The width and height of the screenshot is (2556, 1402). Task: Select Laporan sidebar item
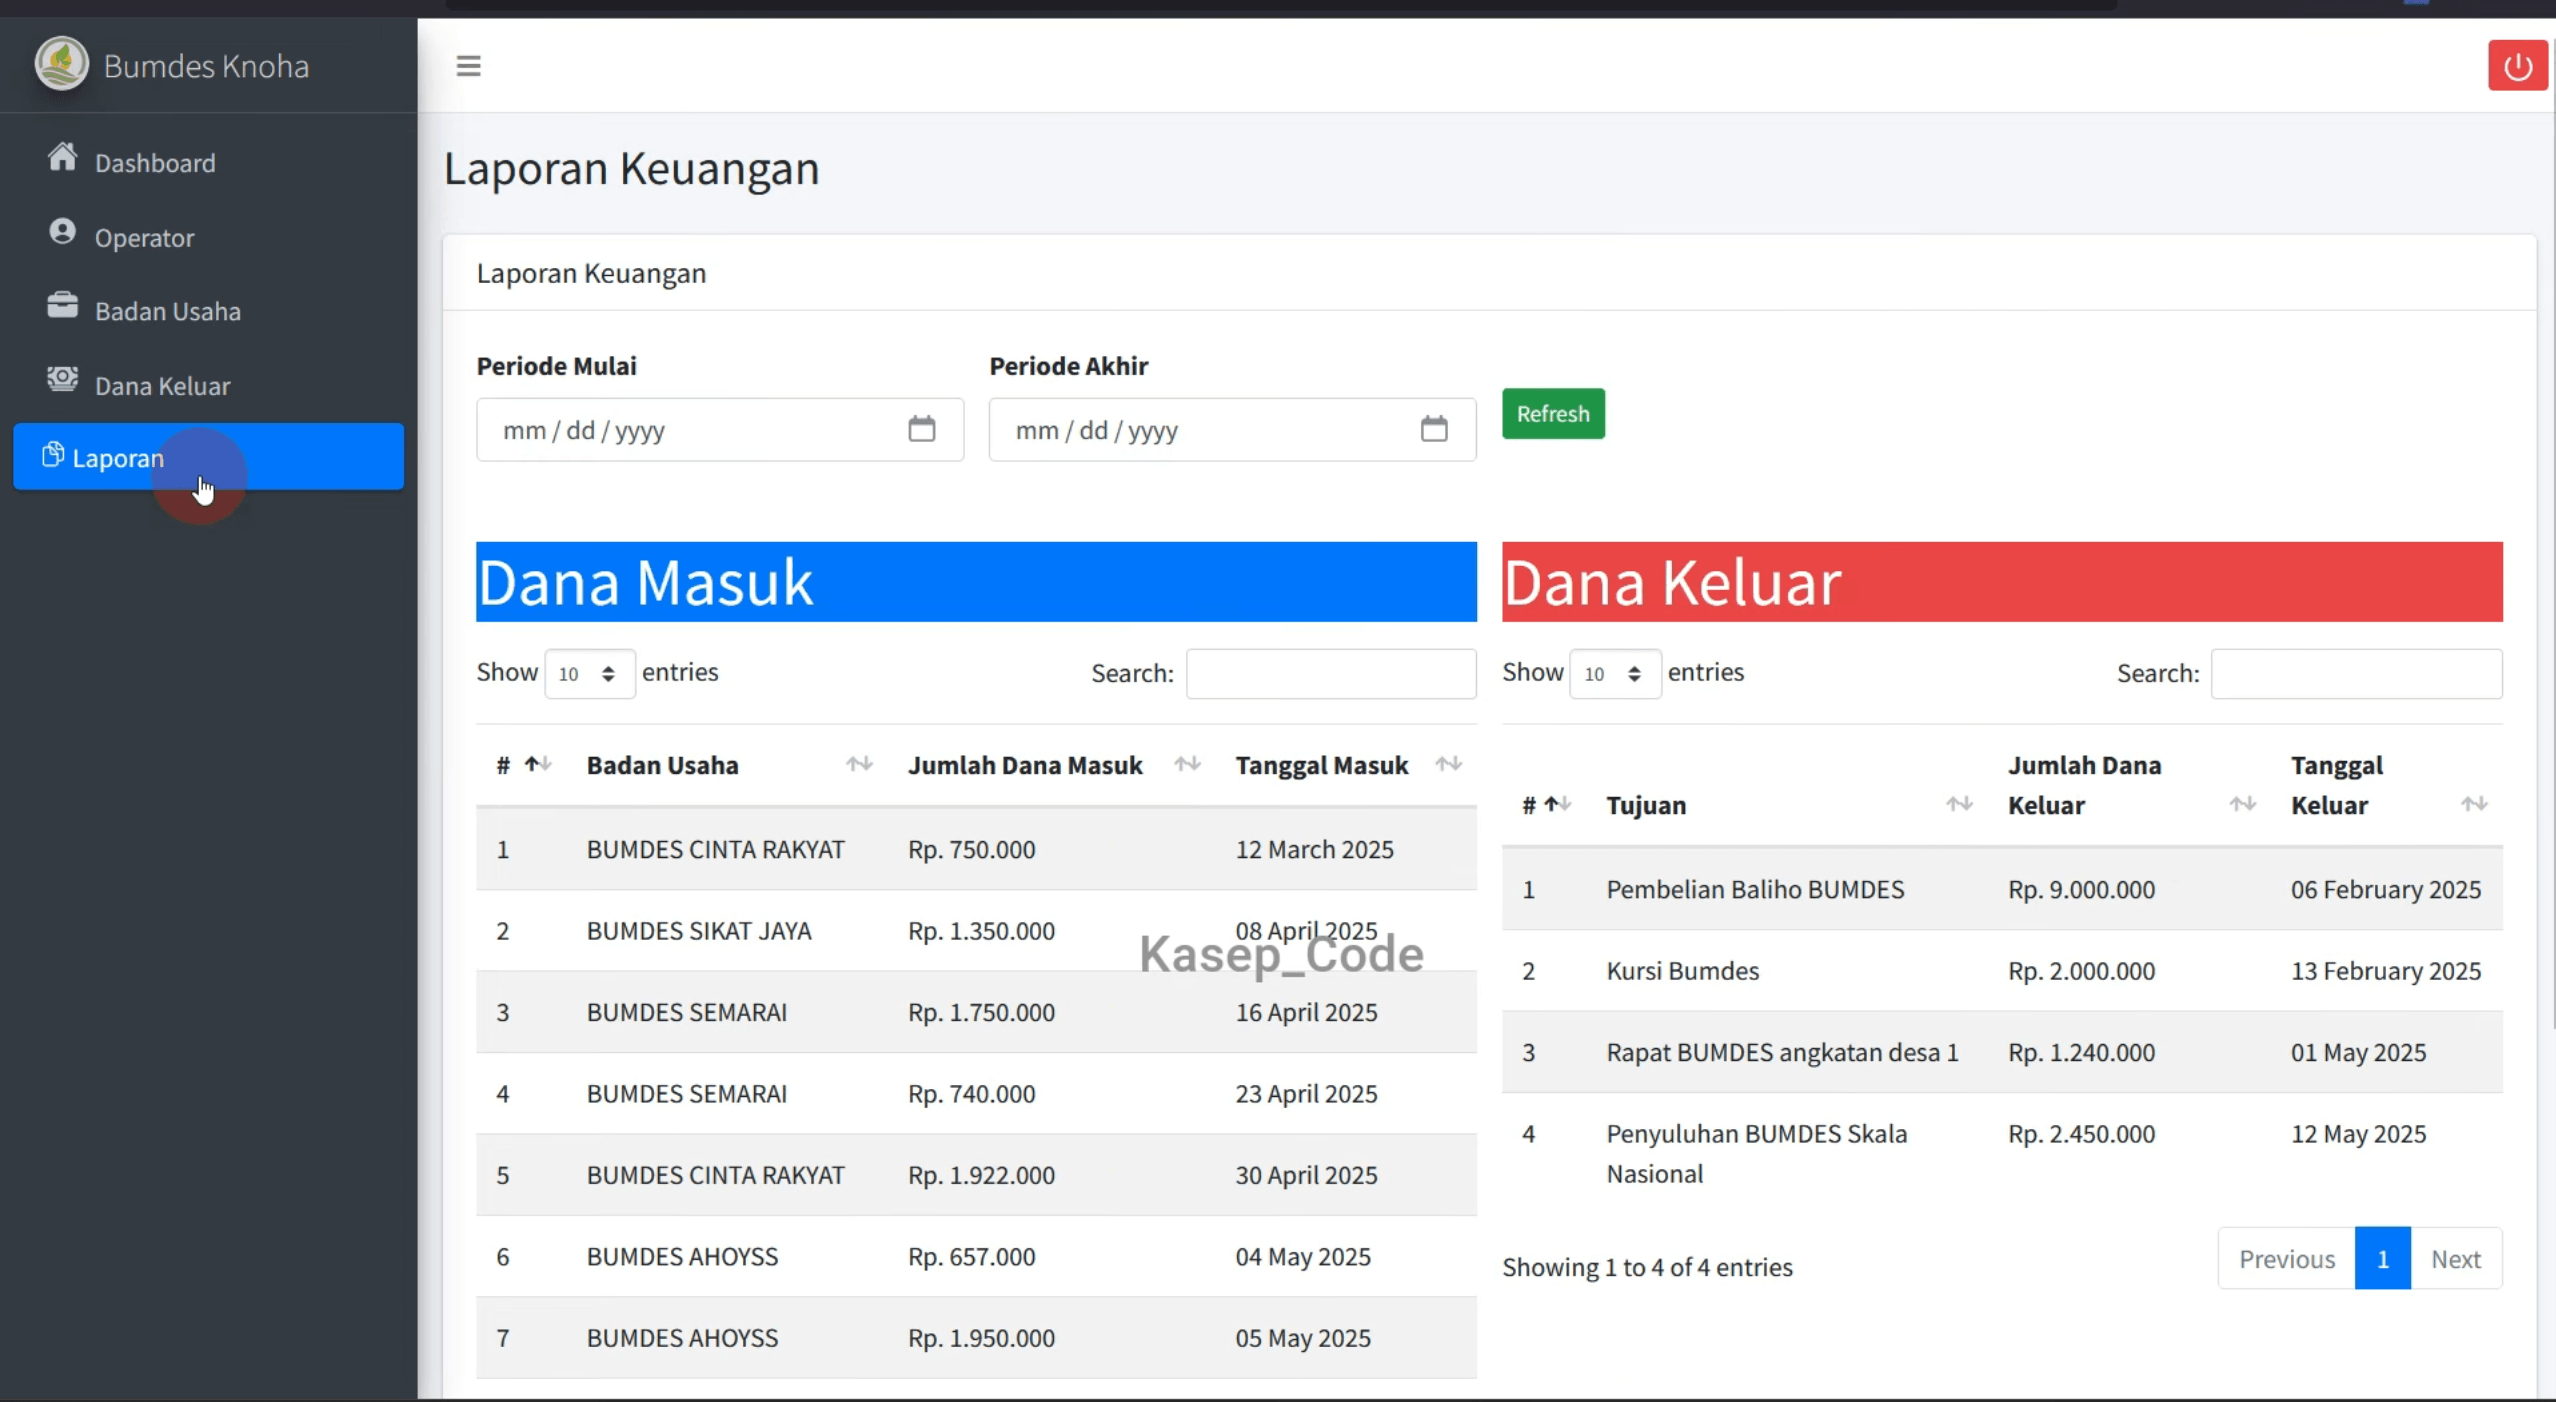tap(208, 457)
